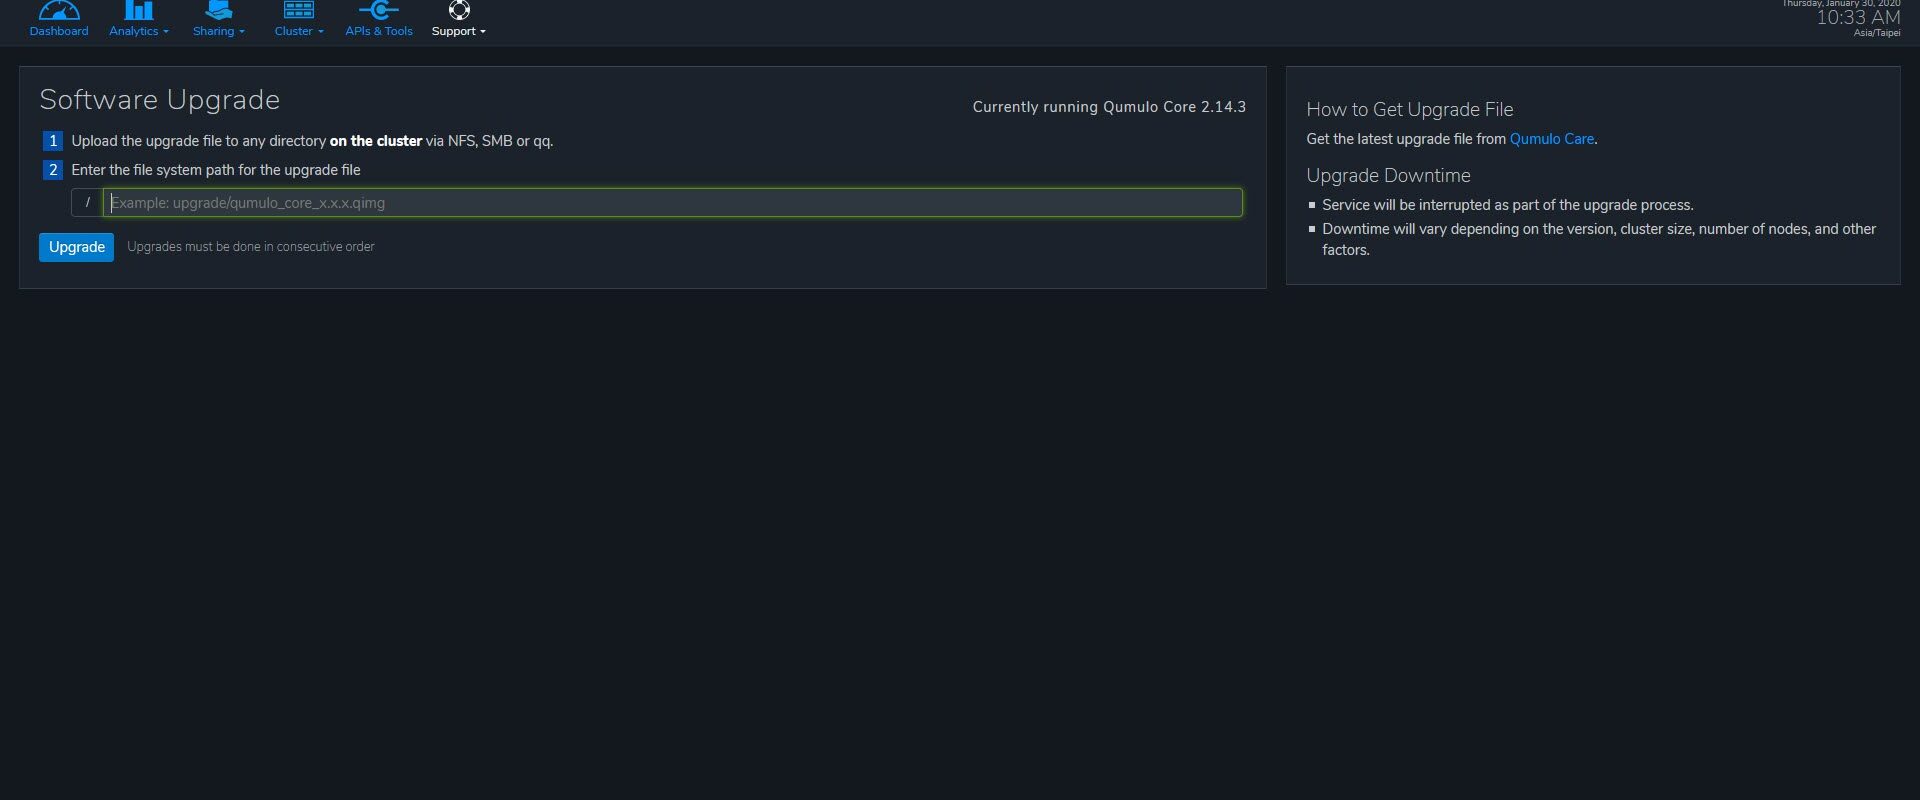Click the Sharing icon
Viewport: 1920px width, 800px height.
pyautogui.click(x=218, y=10)
